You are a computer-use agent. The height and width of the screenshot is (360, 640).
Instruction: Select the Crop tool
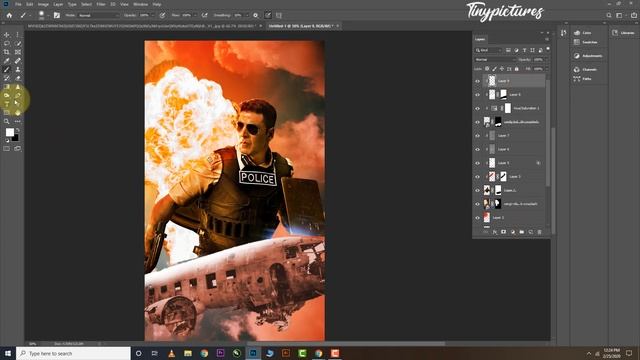7,52
